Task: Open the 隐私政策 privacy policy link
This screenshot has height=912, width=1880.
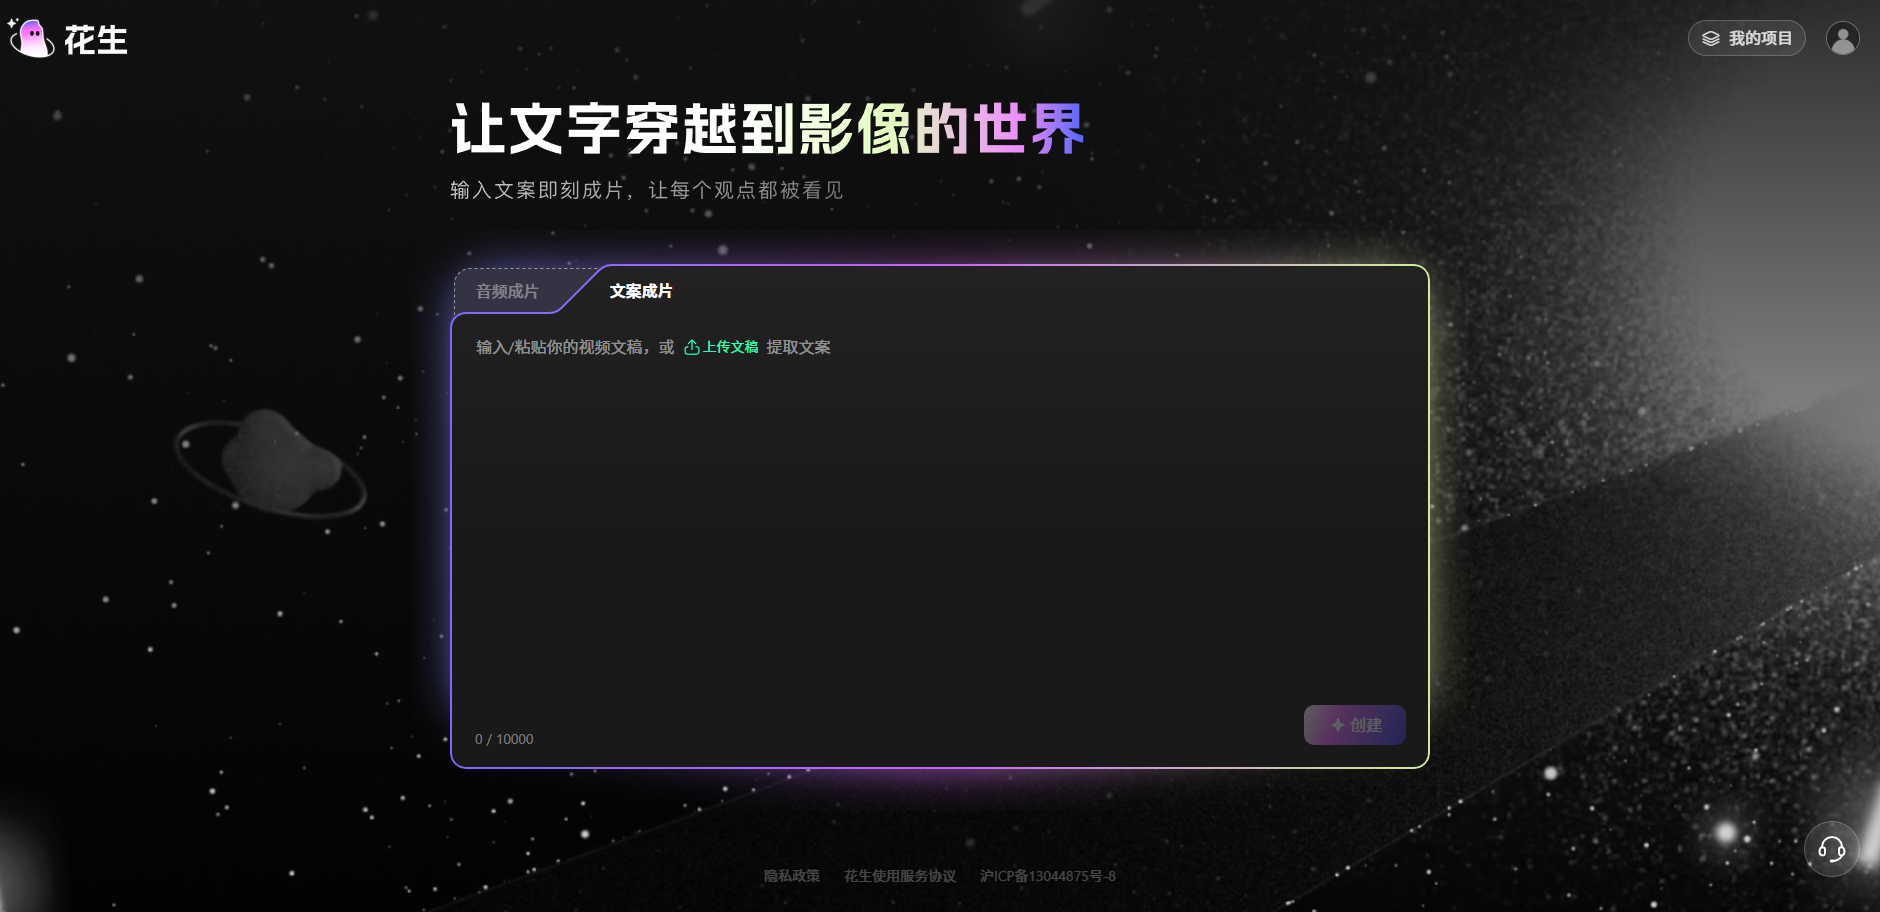Action: (791, 876)
